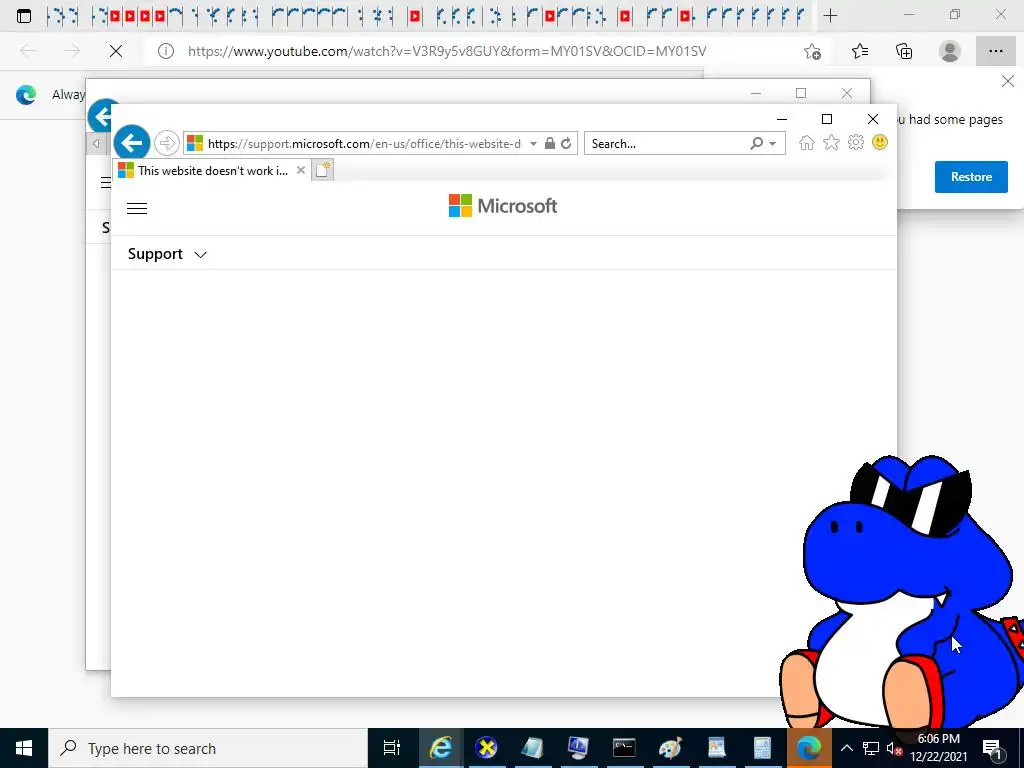Click the support.microsoft.com URL field in IE

click(x=364, y=144)
